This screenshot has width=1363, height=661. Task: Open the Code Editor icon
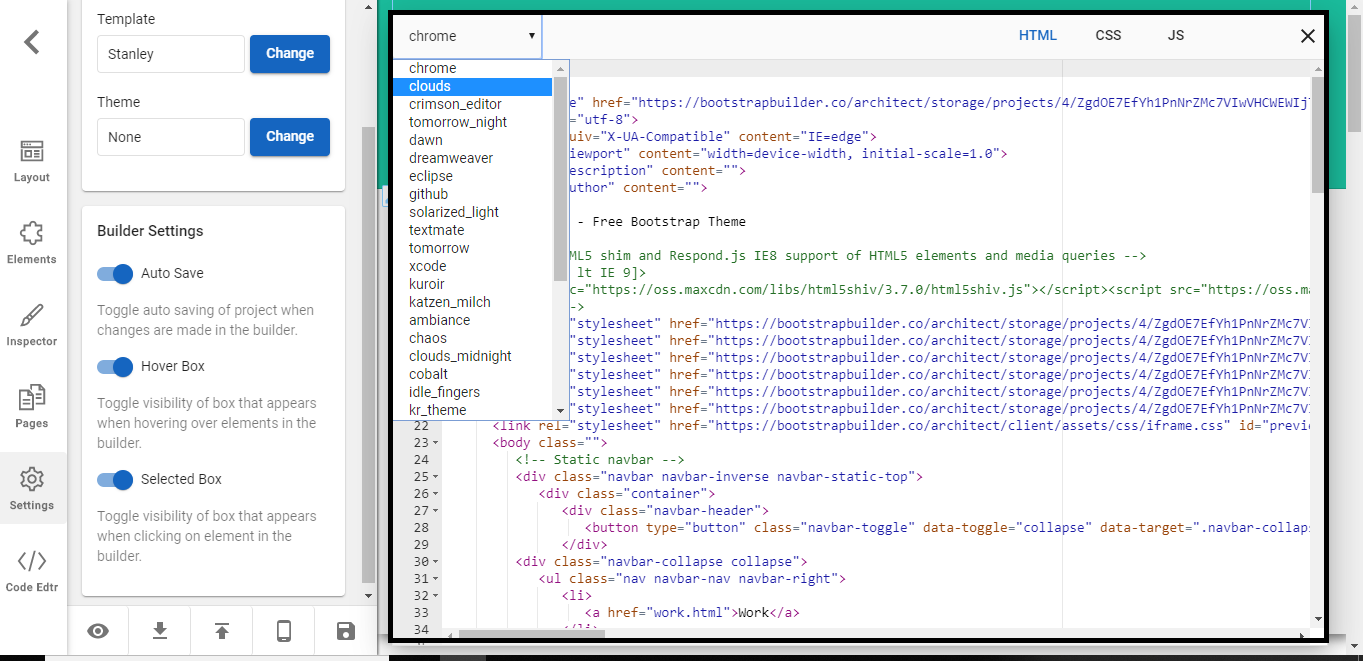point(32,561)
